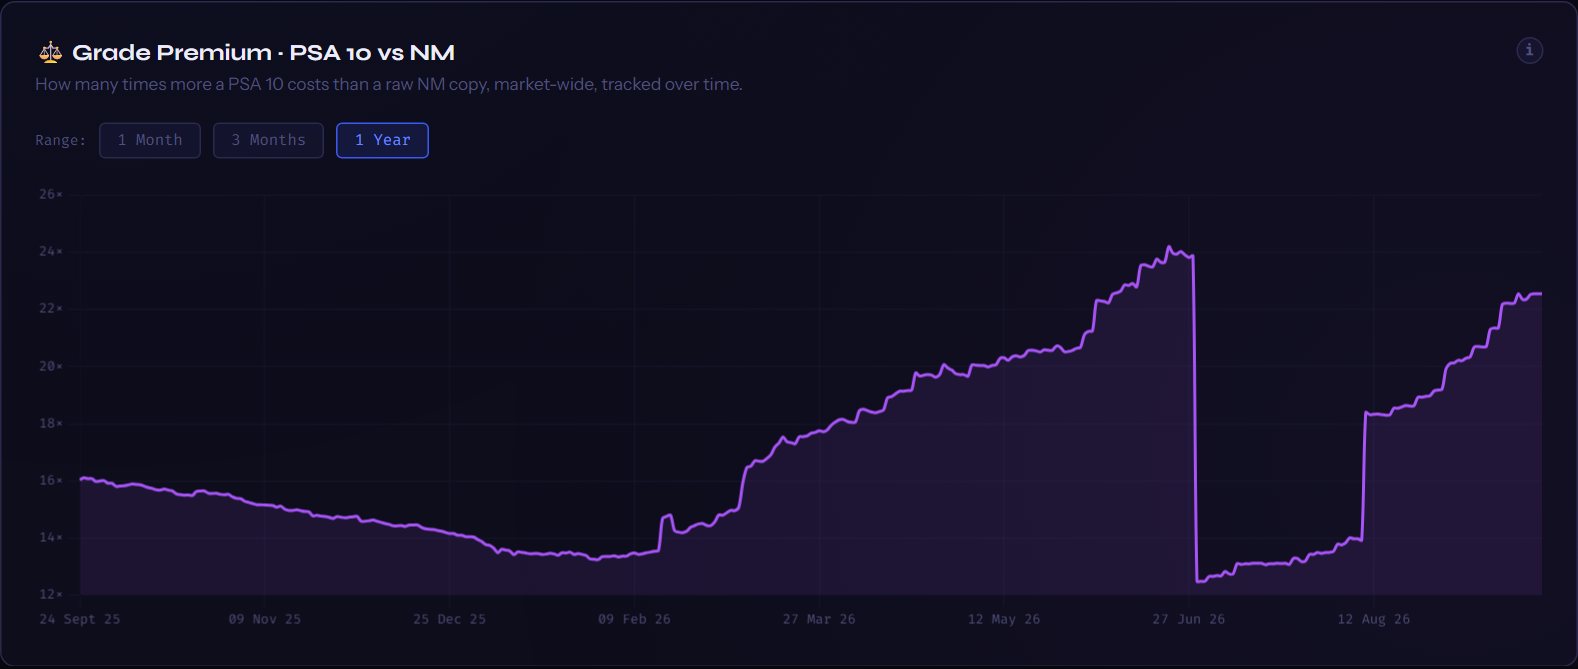Click the 16× y-axis label
This screenshot has height=669, width=1578.
51,480
